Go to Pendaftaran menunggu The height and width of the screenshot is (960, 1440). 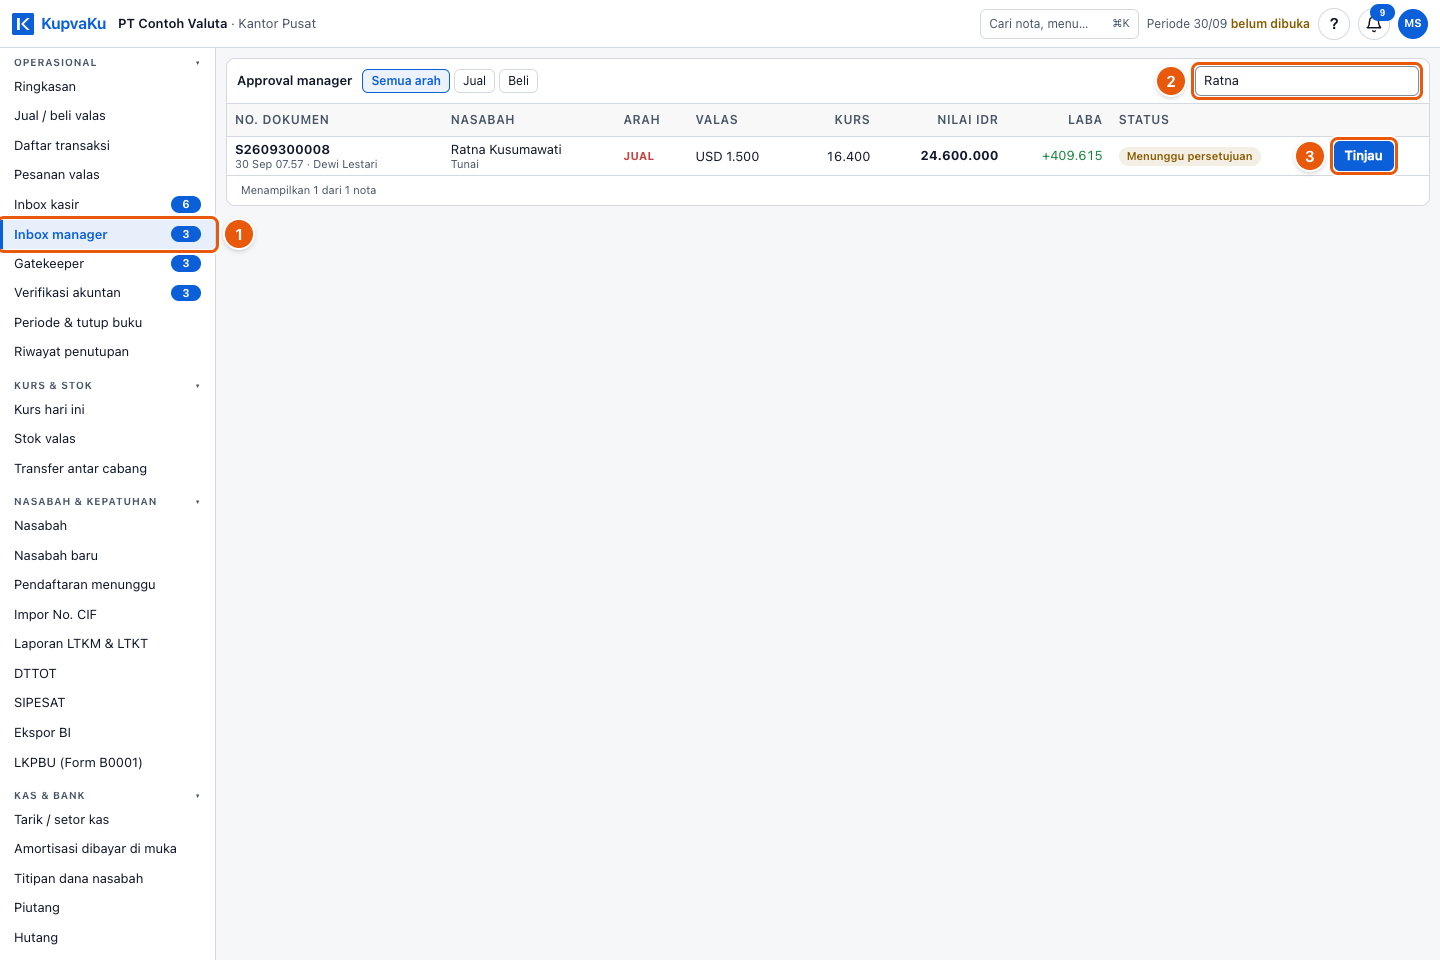pos(108,585)
